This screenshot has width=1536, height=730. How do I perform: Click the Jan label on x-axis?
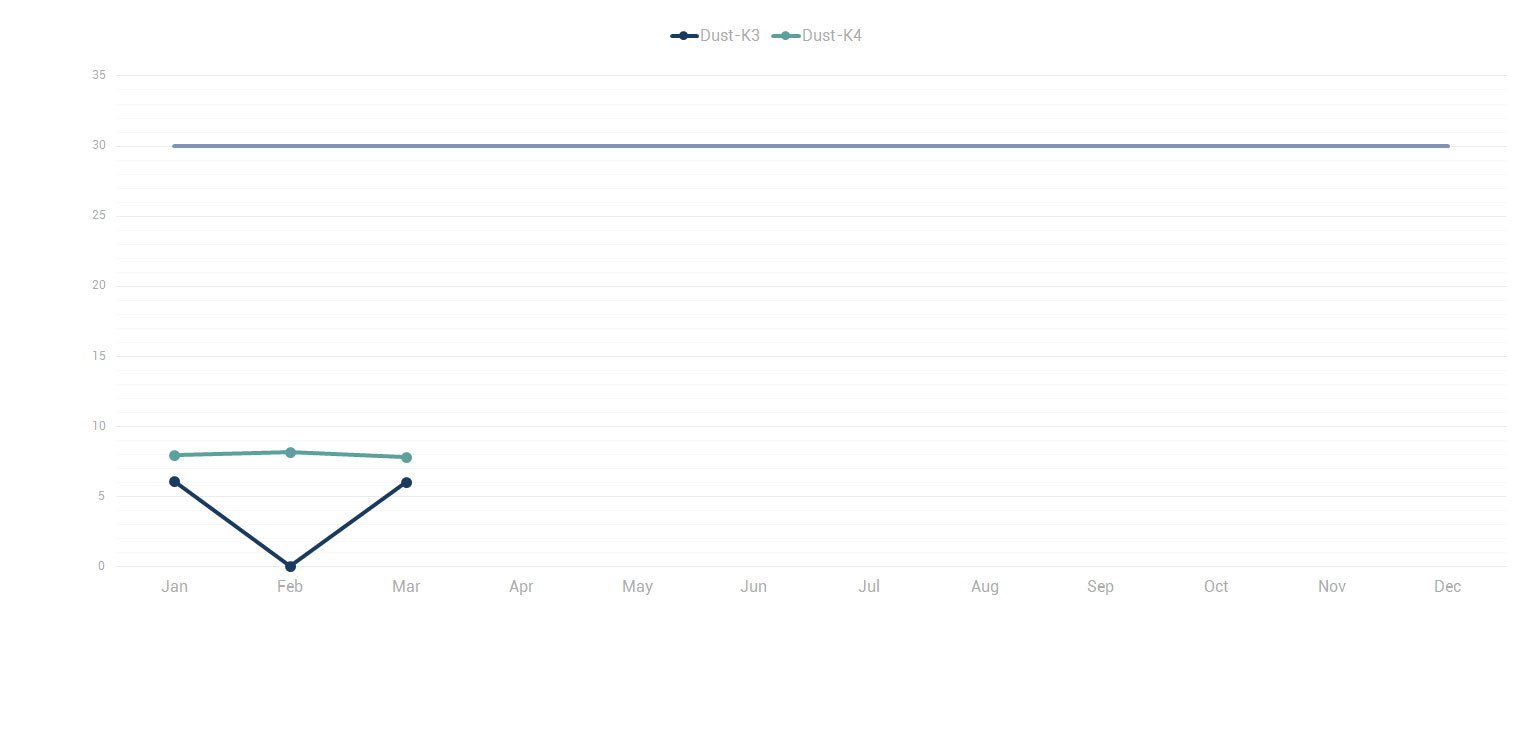174,587
